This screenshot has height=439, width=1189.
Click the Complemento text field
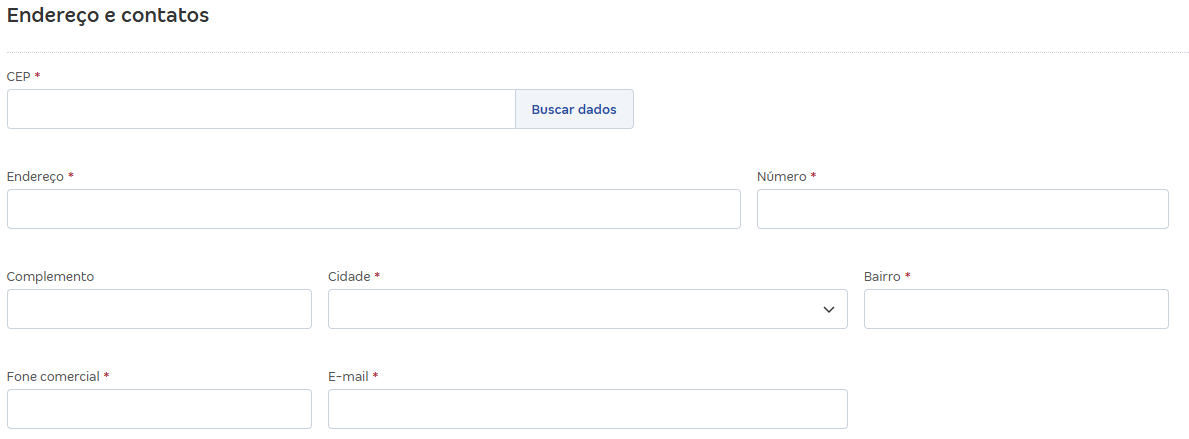click(159, 309)
